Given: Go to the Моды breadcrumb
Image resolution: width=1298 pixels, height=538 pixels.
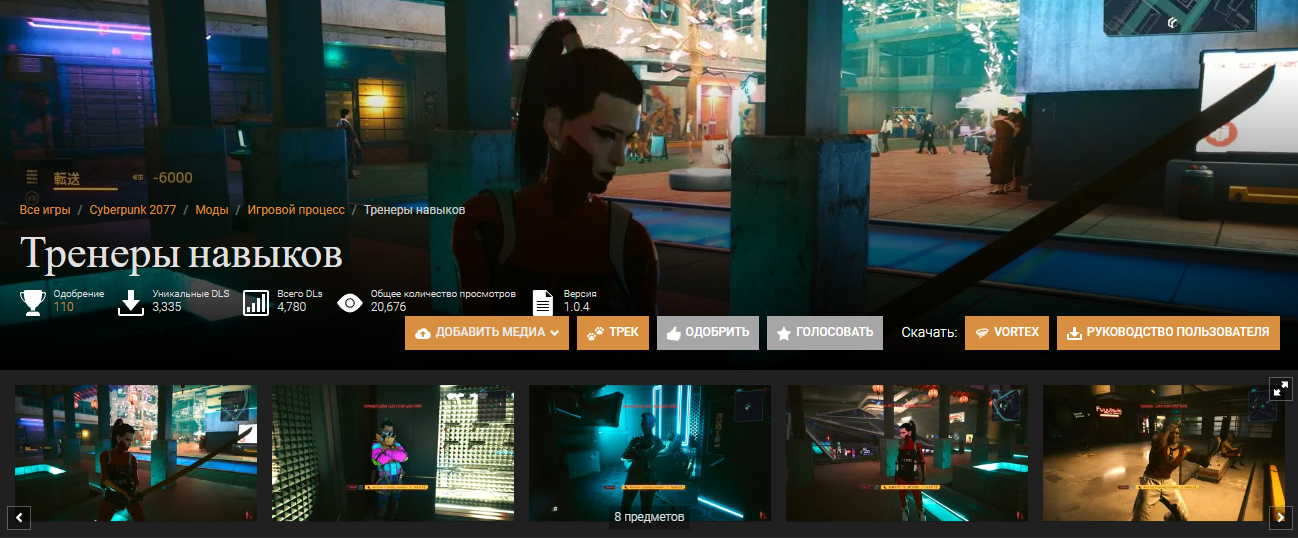Looking at the screenshot, I should 211,210.
